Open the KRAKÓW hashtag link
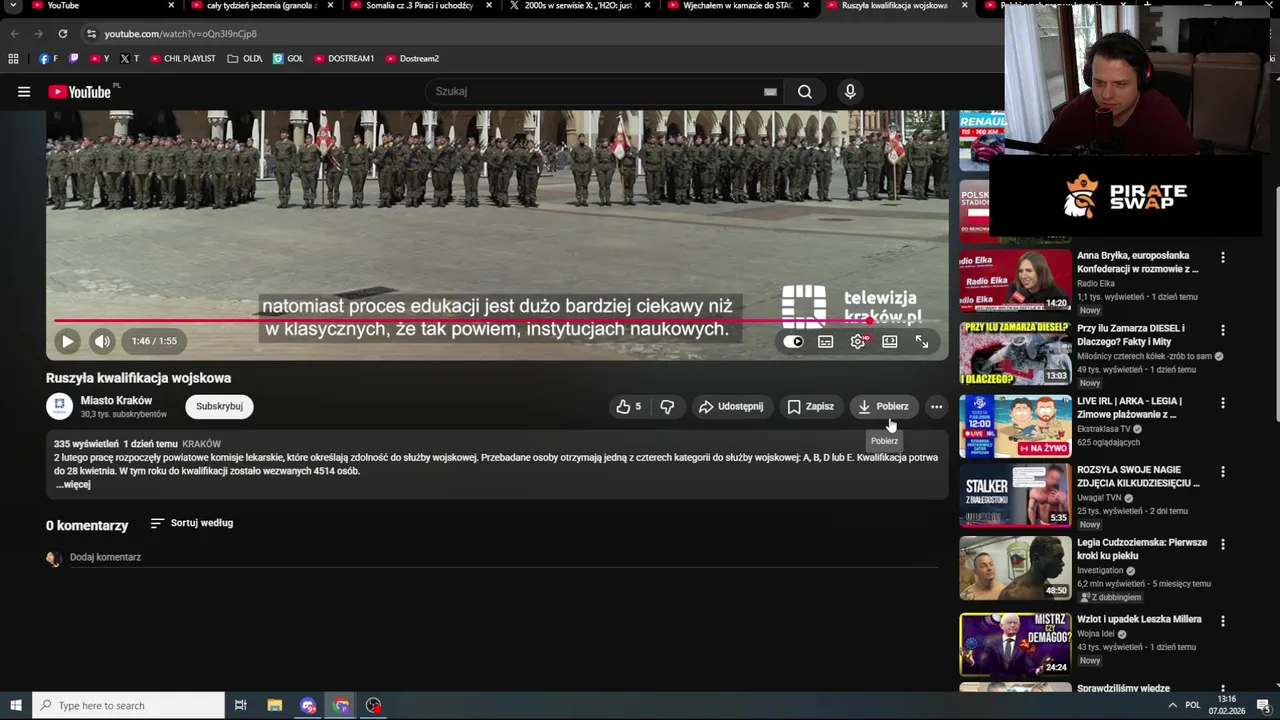The image size is (1280, 720). (201, 444)
